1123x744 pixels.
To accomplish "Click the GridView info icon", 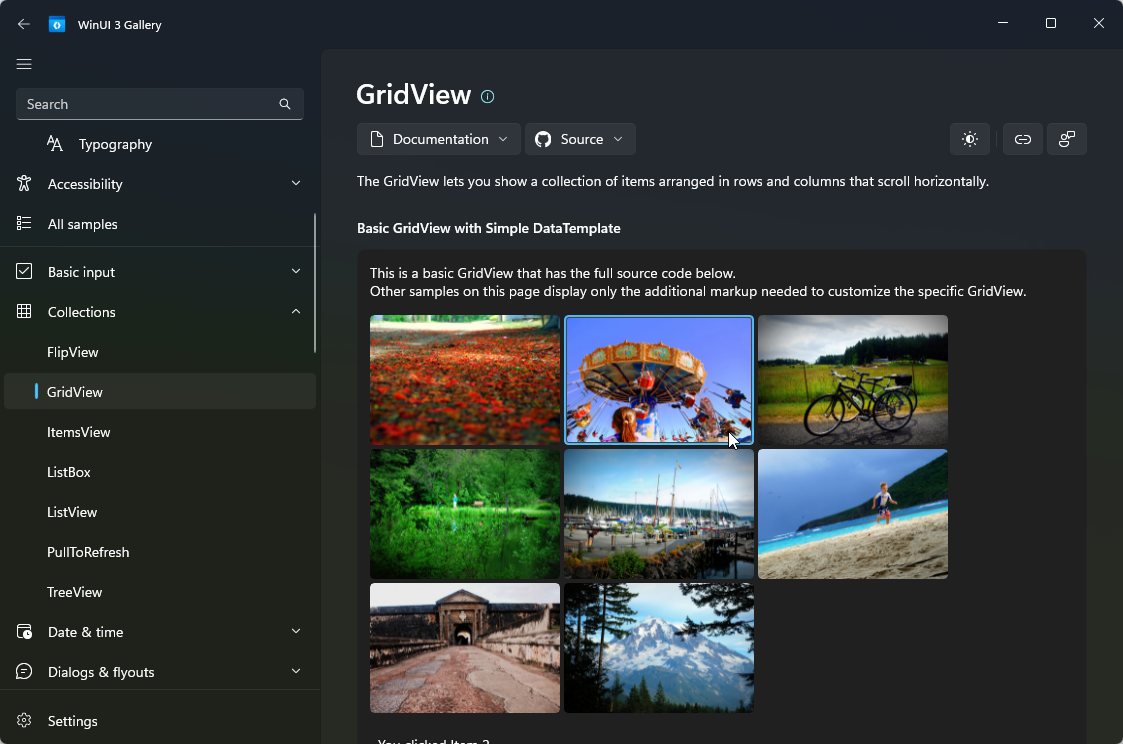I will click(487, 96).
